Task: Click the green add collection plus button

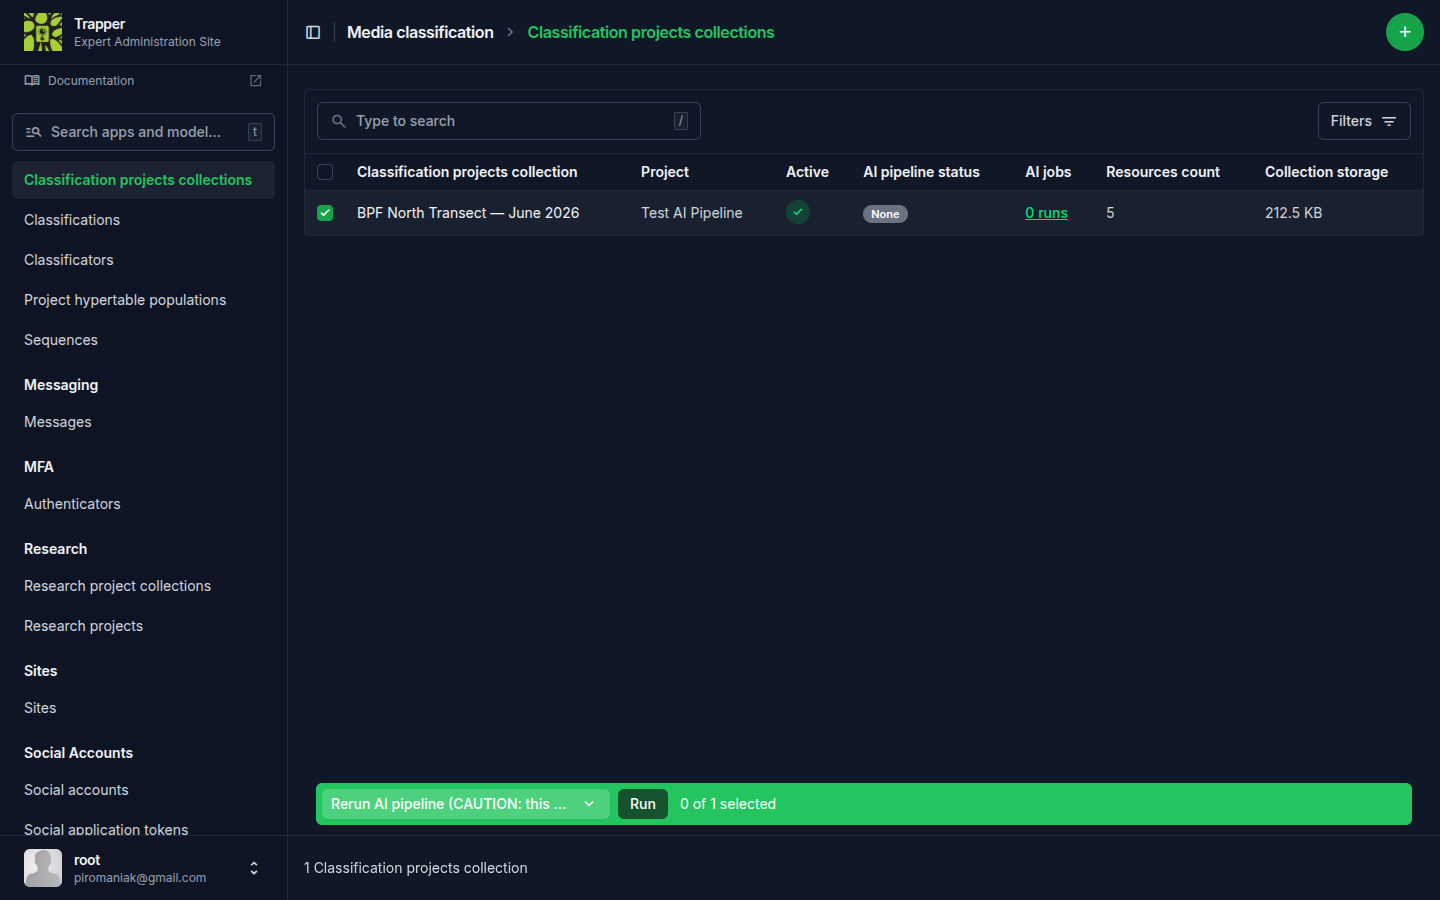Action: tap(1404, 32)
